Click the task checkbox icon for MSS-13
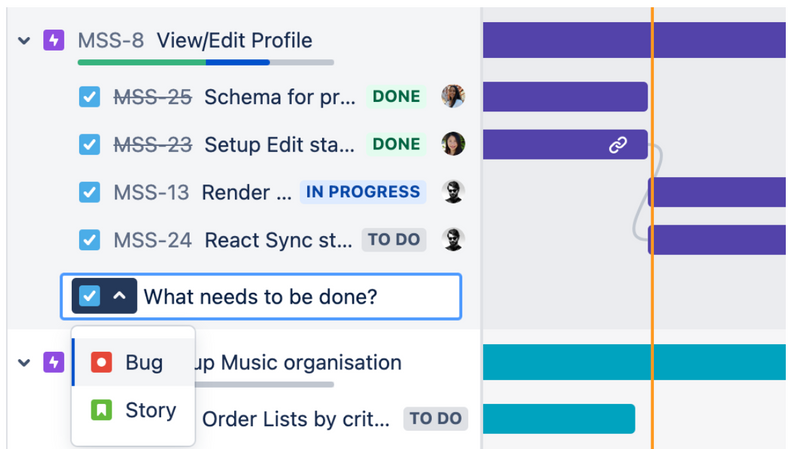Image resolution: width=800 pixels, height=449 pixels. pos(90,192)
